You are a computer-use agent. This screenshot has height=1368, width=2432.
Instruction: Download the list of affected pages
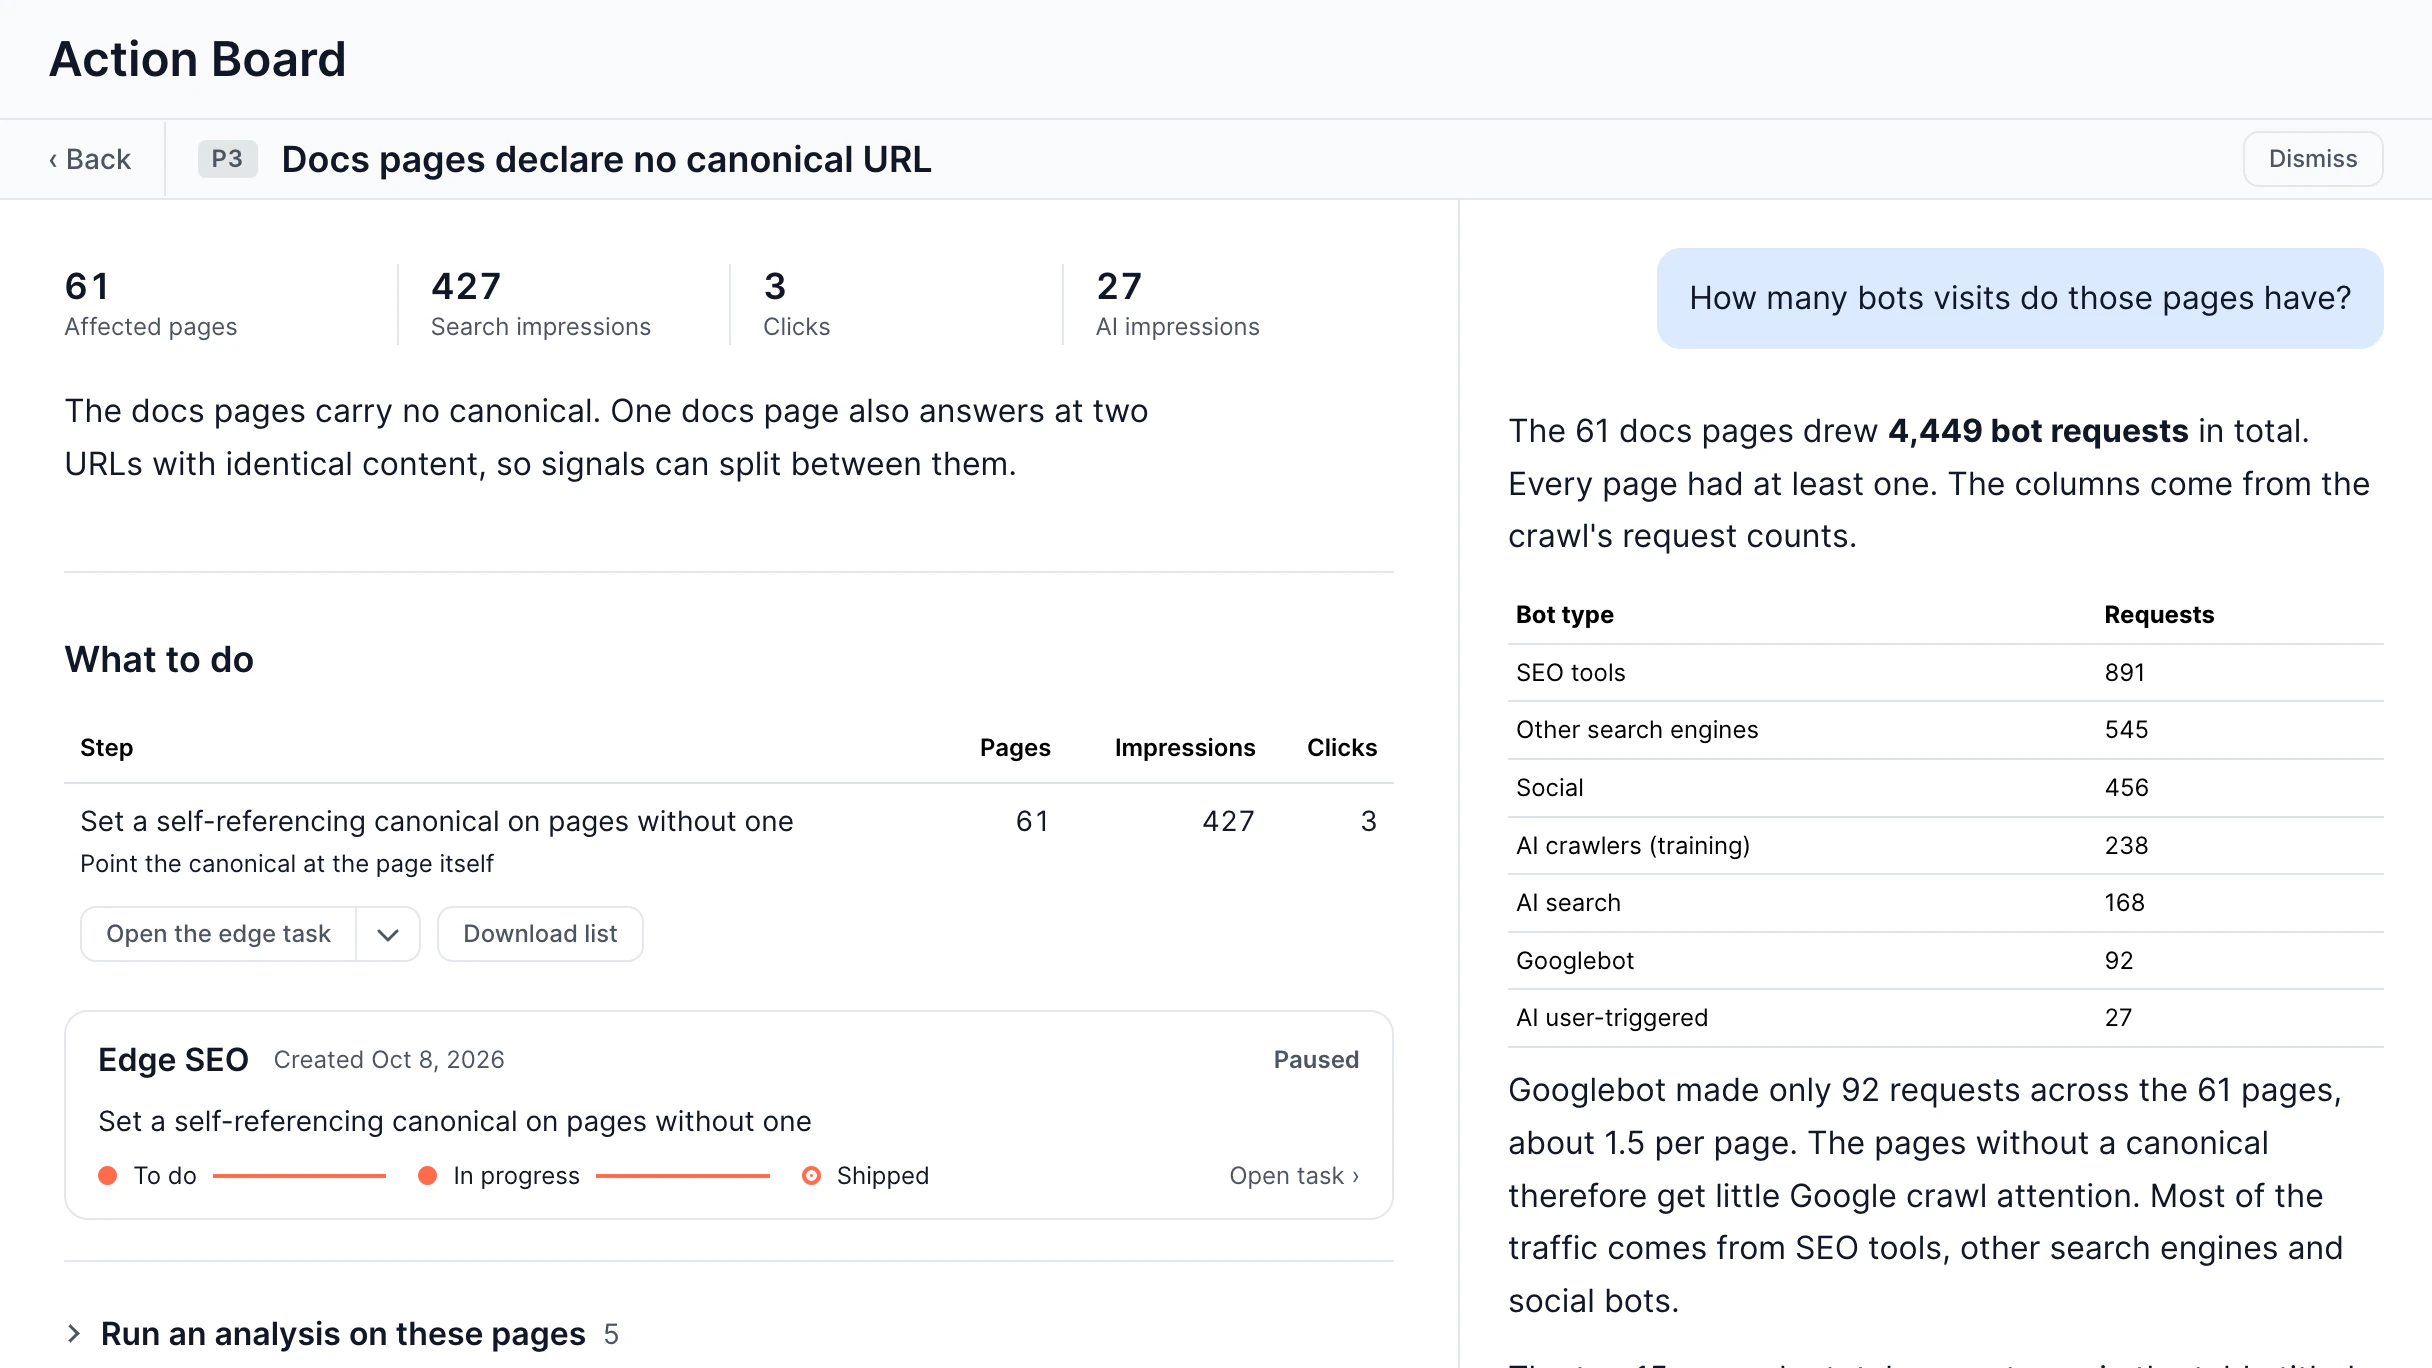pos(540,934)
